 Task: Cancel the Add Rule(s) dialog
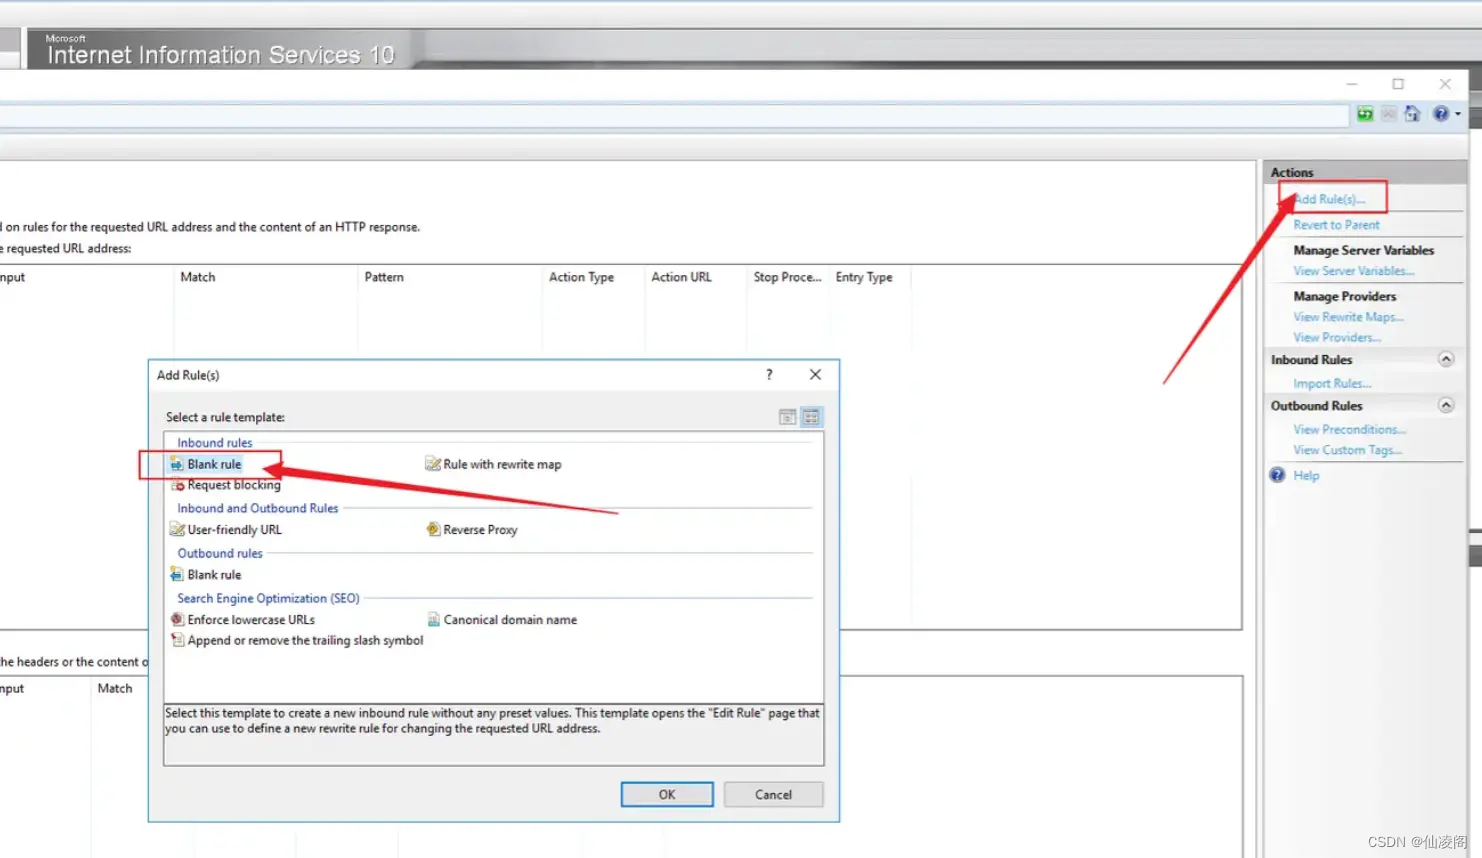click(x=774, y=794)
